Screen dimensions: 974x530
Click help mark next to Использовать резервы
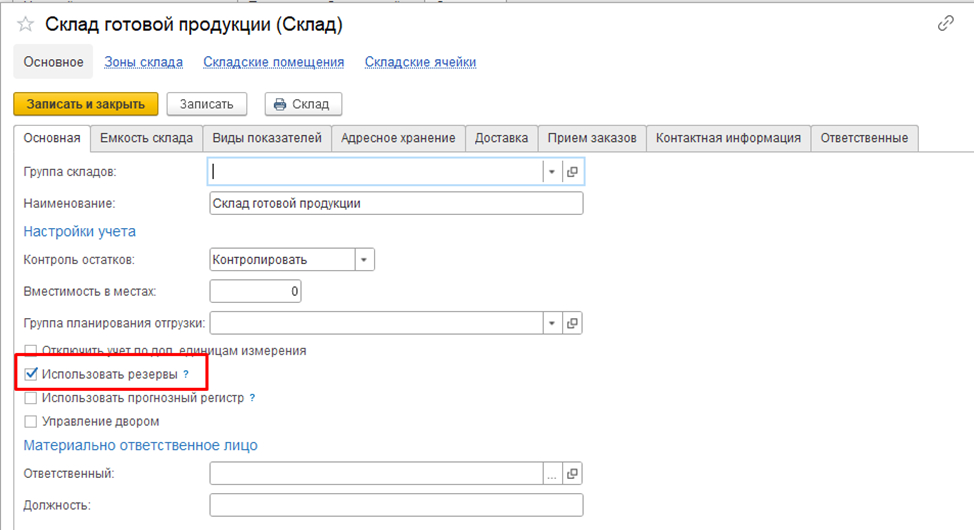pos(186,374)
